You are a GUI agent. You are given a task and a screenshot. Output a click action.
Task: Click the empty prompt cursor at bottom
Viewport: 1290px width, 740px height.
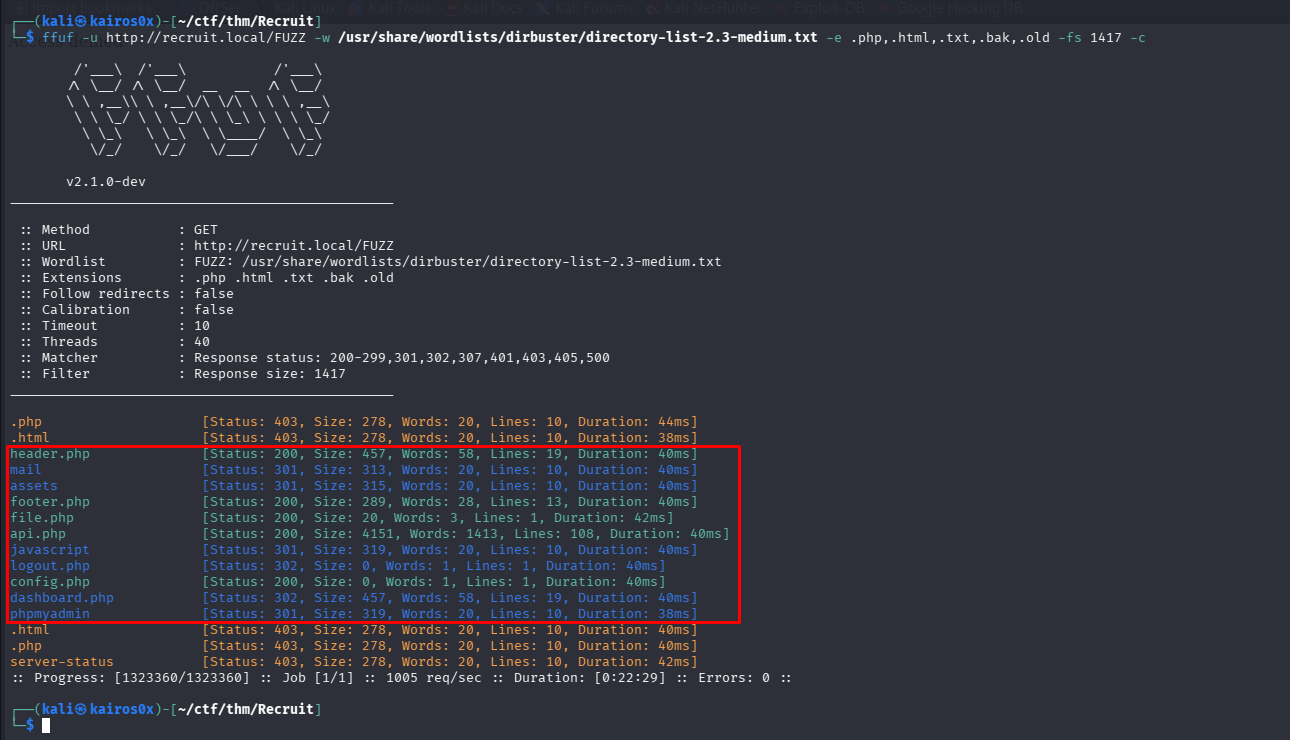click(x=46, y=725)
